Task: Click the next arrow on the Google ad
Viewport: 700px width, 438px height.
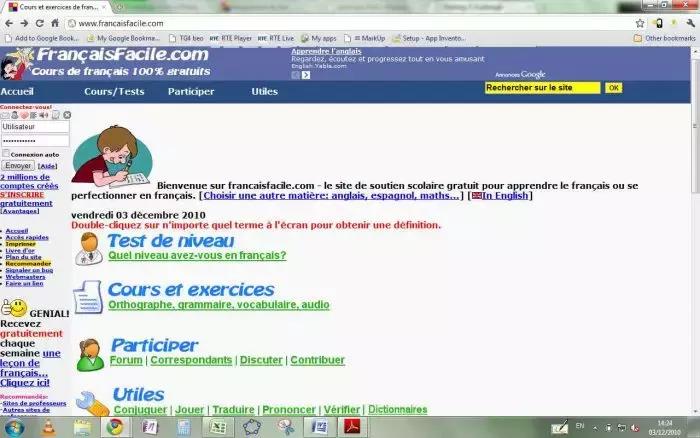Action: pos(306,75)
